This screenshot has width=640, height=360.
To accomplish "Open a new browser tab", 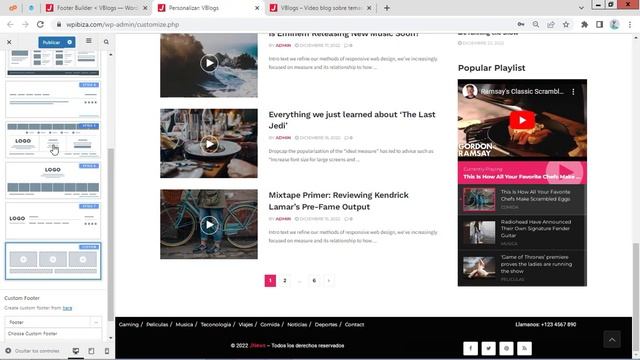I will point(387,8).
